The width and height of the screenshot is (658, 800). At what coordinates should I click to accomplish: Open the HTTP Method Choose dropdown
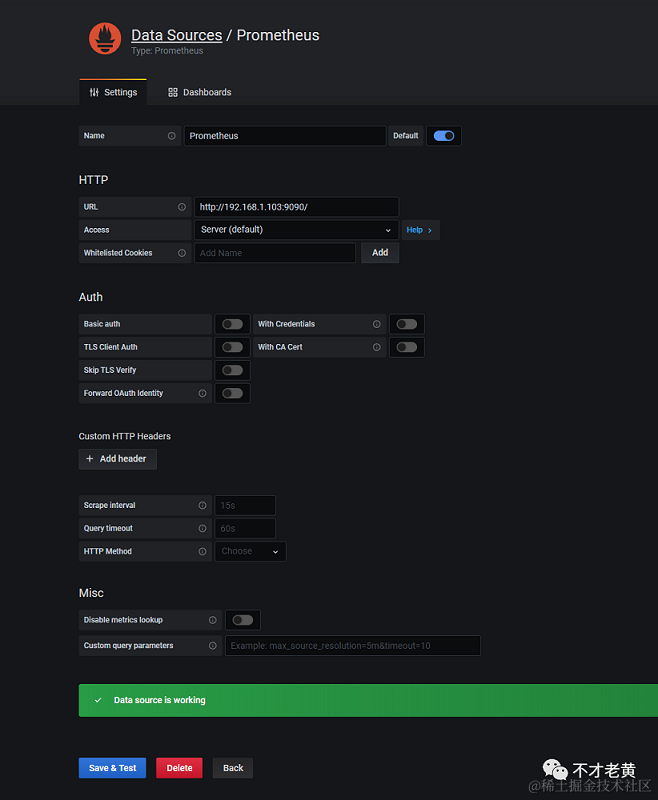point(250,552)
